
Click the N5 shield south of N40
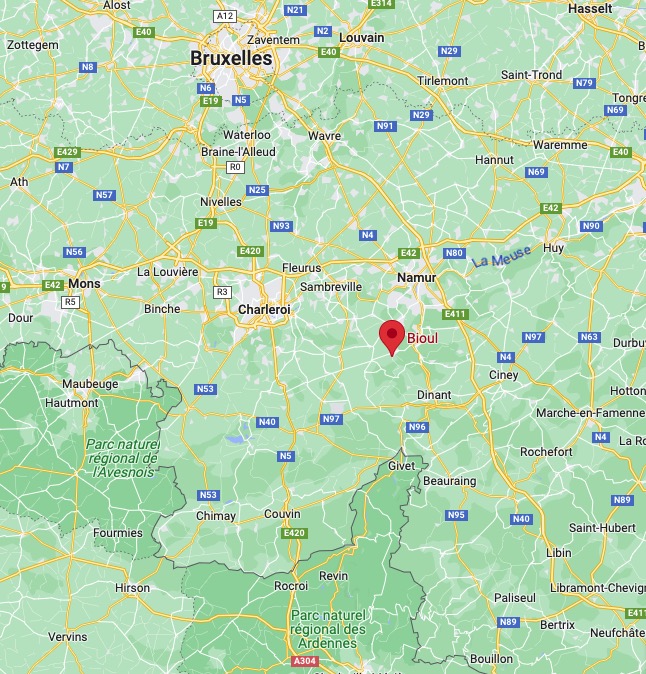point(285,456)
